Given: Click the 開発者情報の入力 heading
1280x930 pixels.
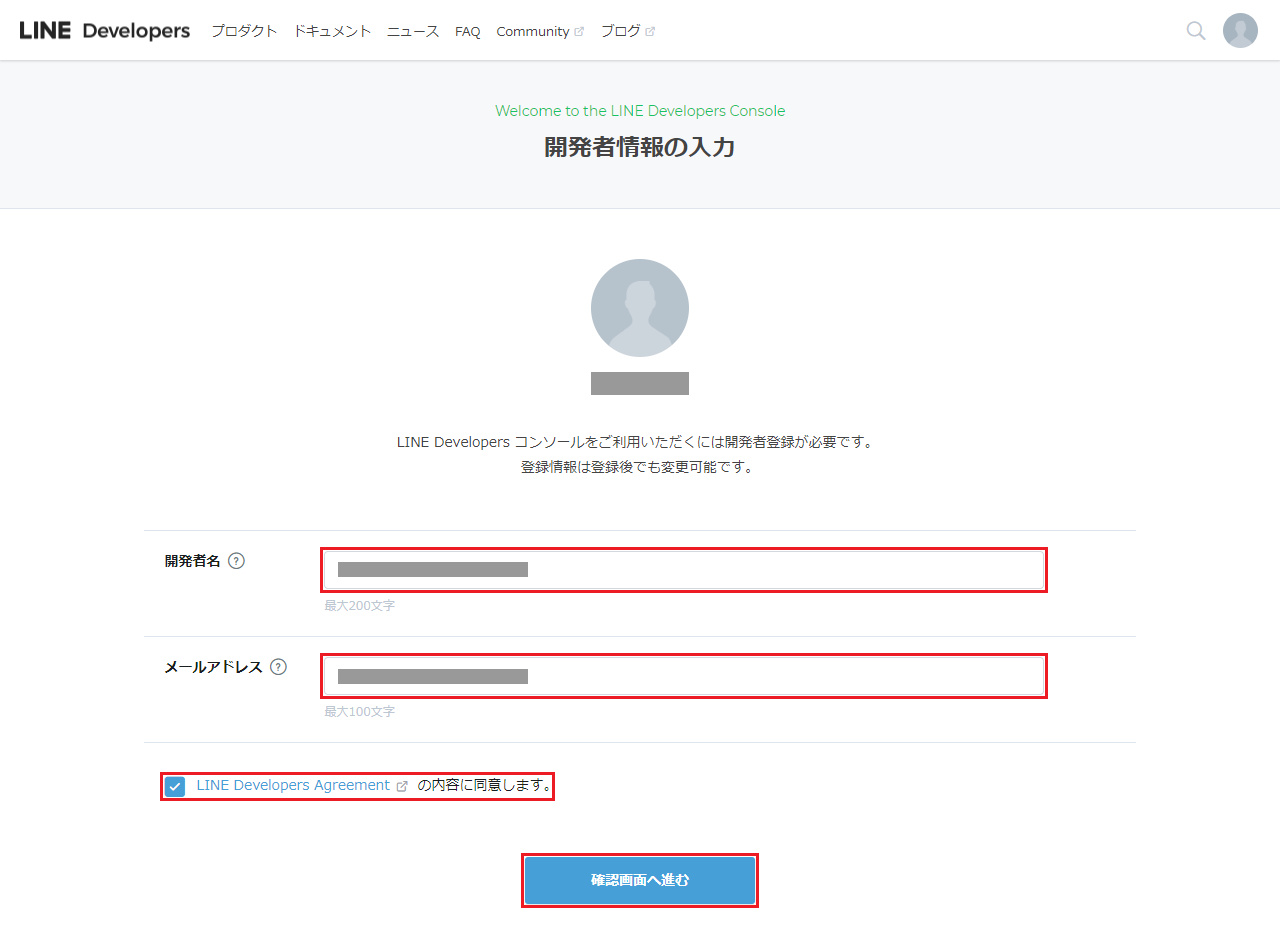Looking at the screenshot, I should click(x=640, y=147).
